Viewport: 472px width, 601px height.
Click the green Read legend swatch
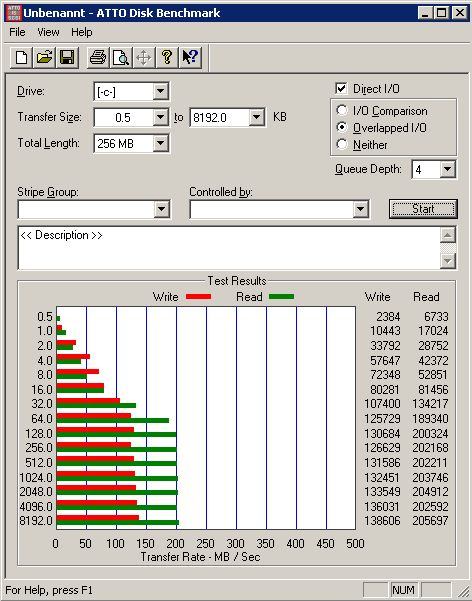[281, 297]
